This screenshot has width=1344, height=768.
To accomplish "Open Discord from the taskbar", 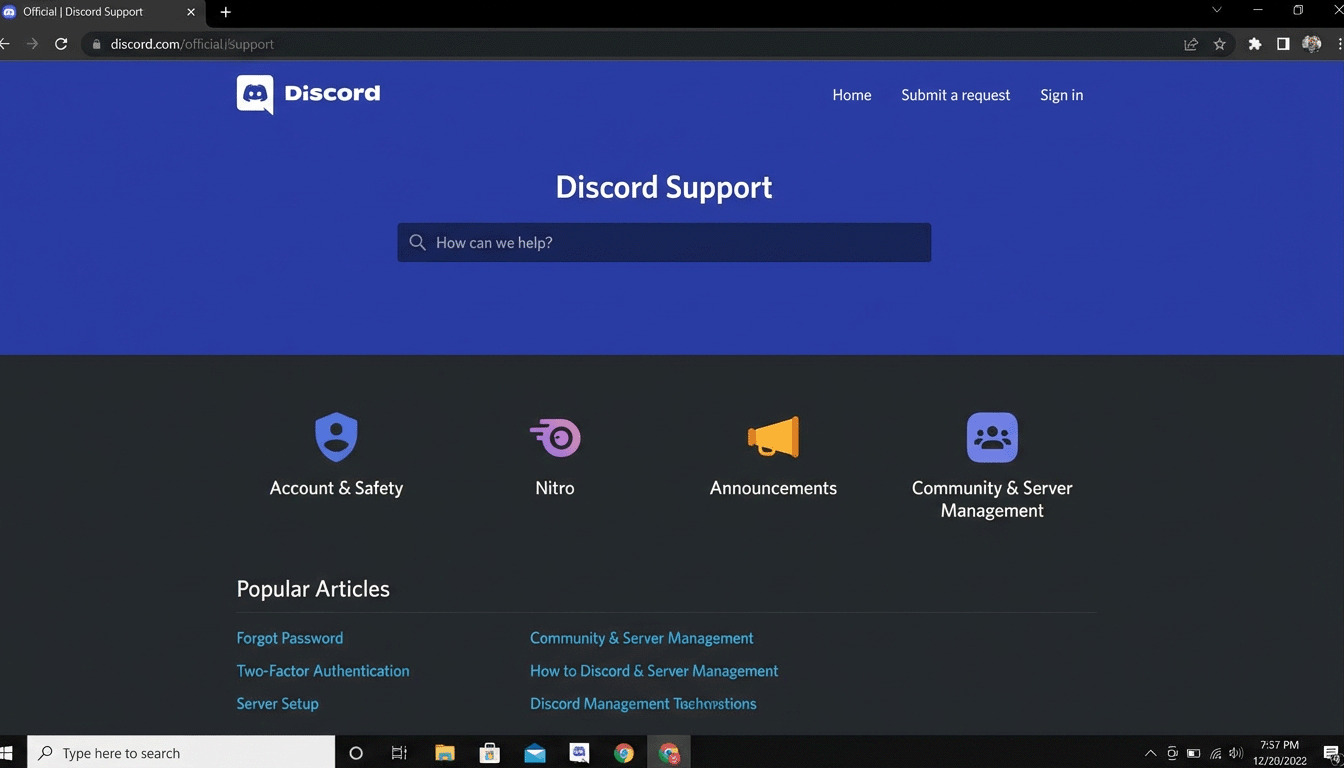I will point(579,752).
